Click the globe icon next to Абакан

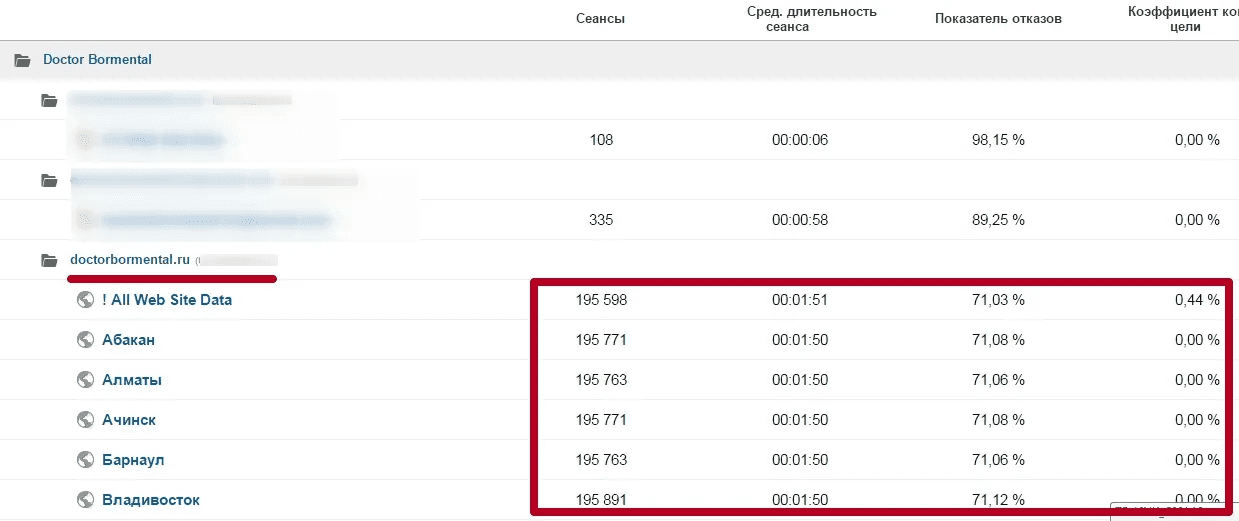click(x=86, y=340)
